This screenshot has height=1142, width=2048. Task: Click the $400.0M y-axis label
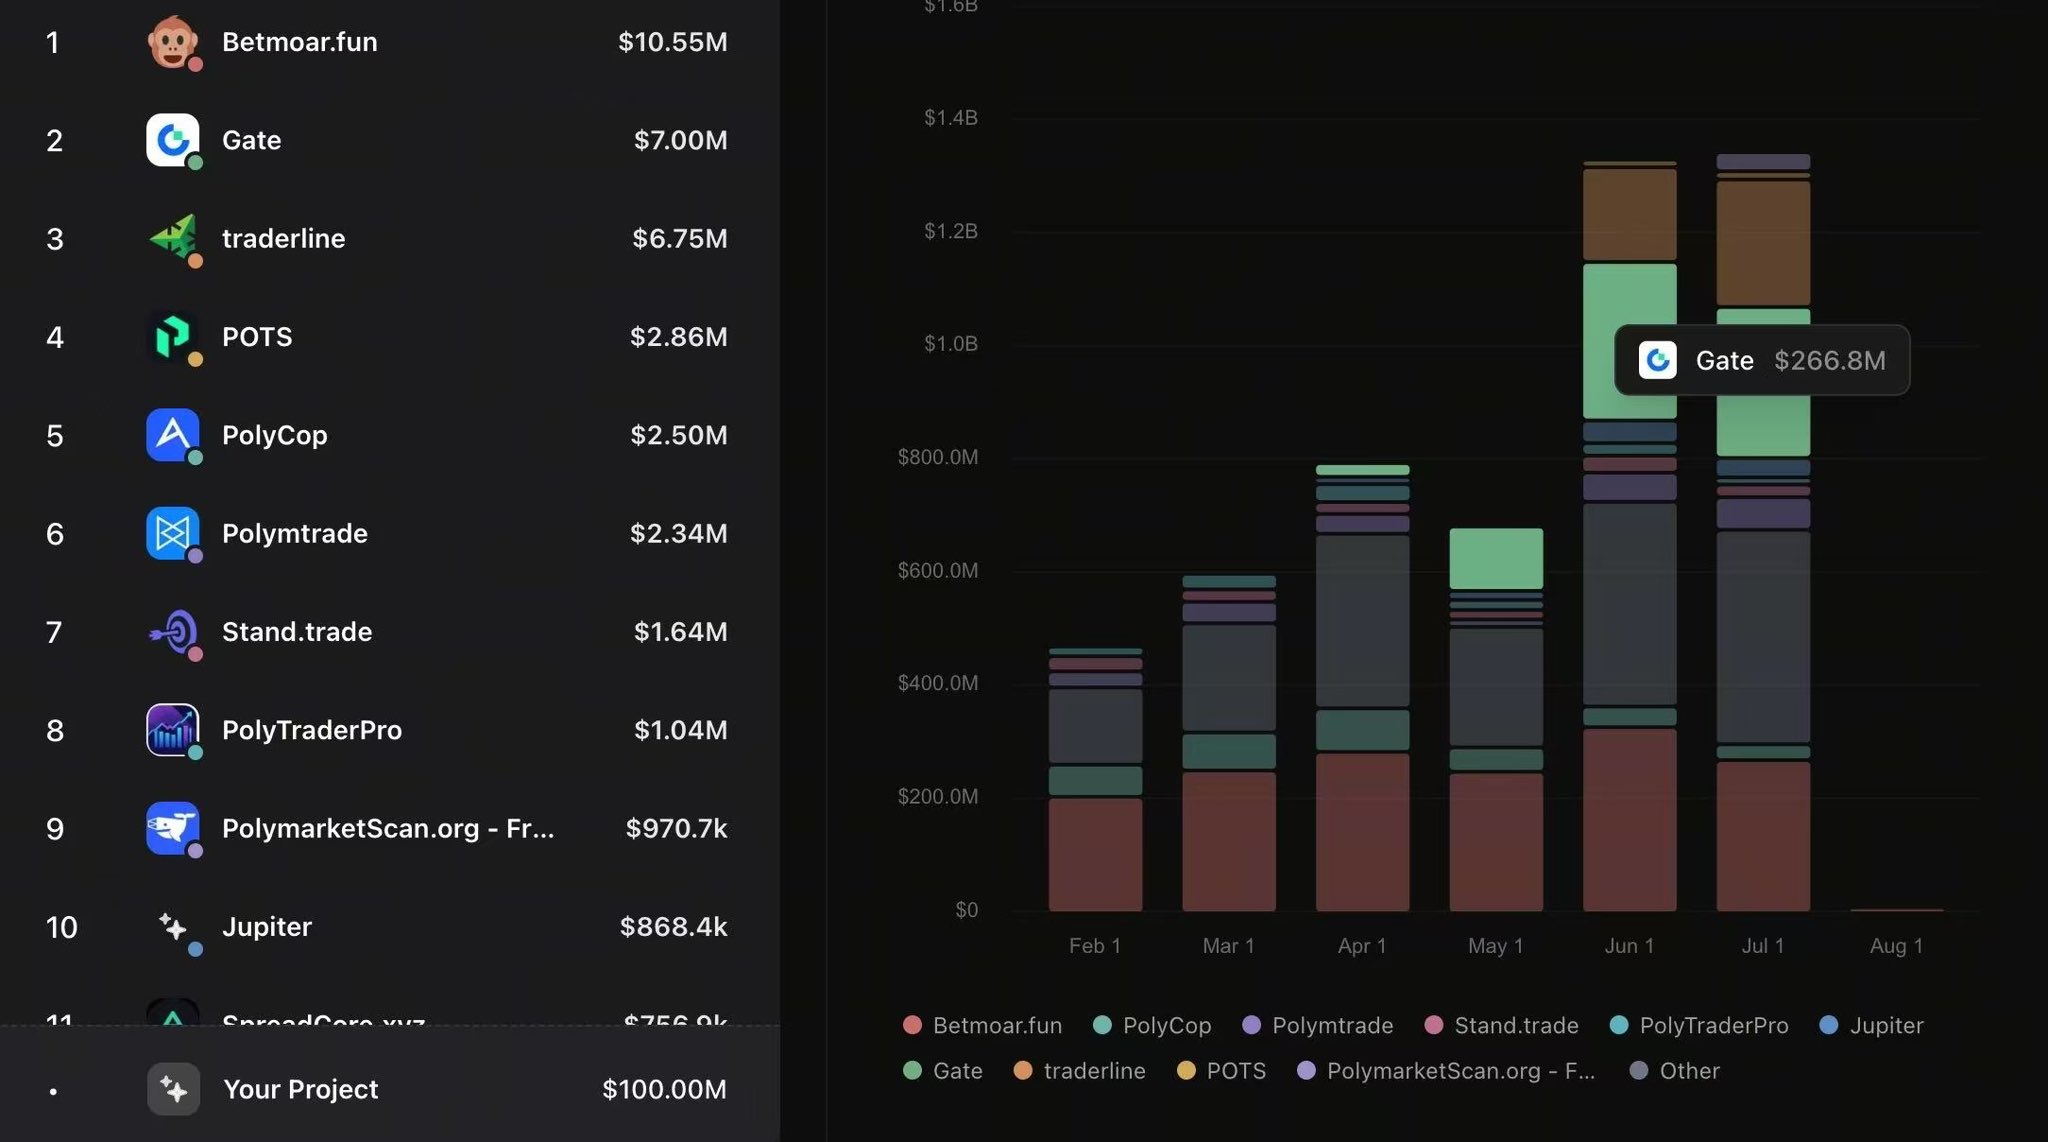938,683
